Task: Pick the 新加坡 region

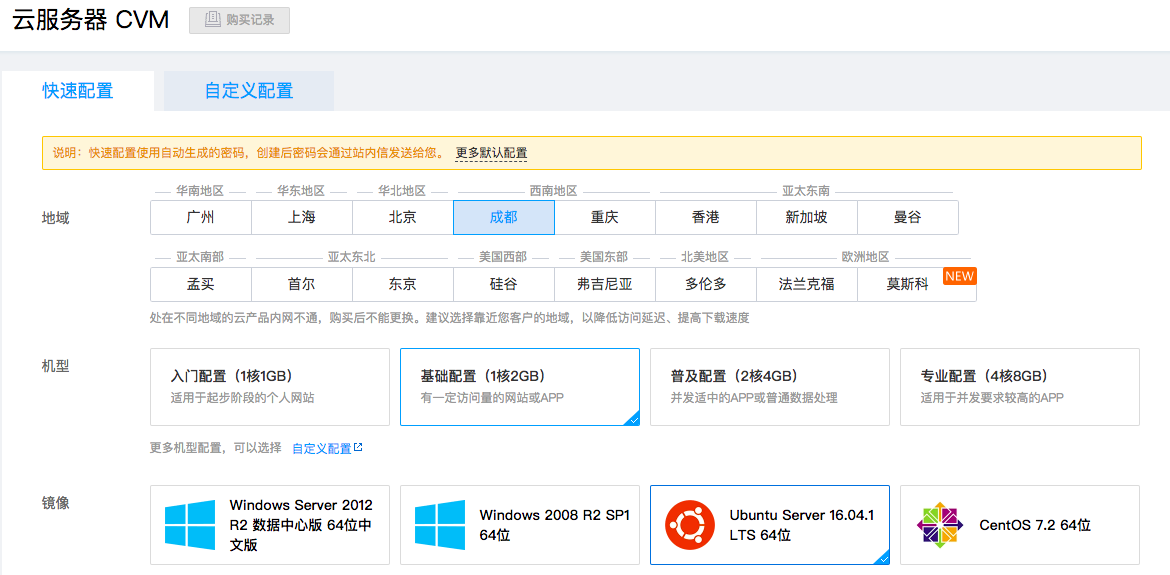Action: click(x=807, y=217)
